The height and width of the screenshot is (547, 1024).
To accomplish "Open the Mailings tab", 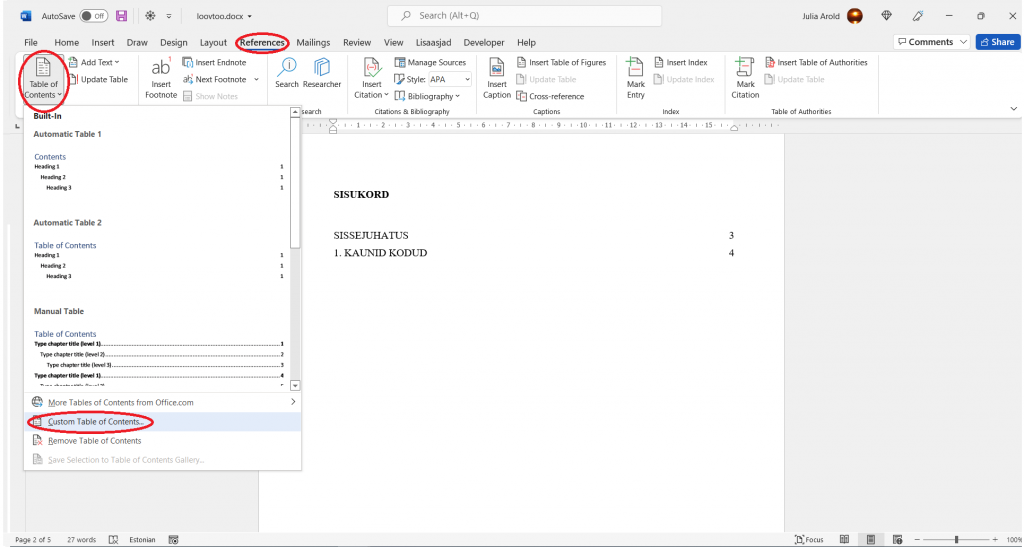I will click(x=313, y=42).
